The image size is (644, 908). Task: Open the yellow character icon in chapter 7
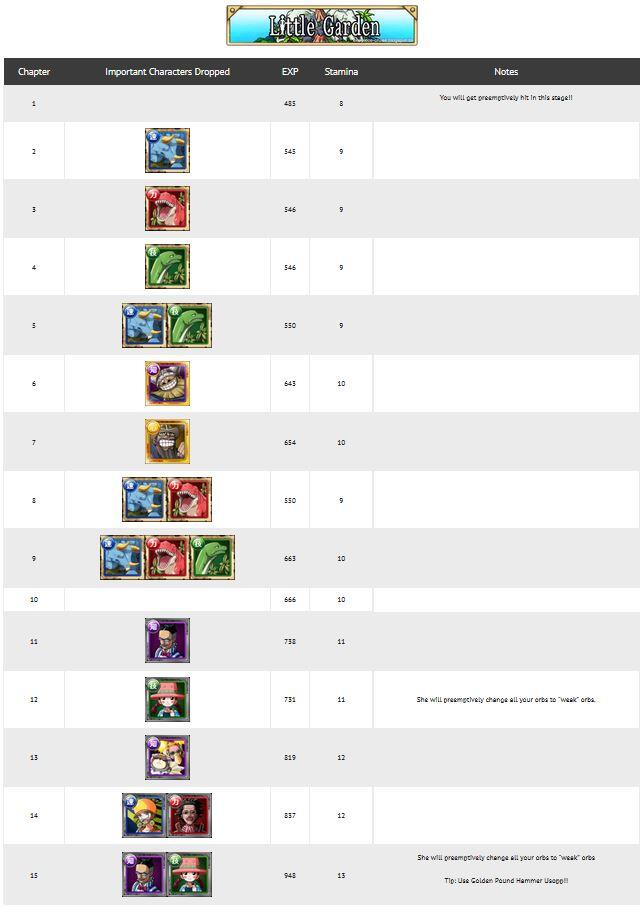point(167,441)
